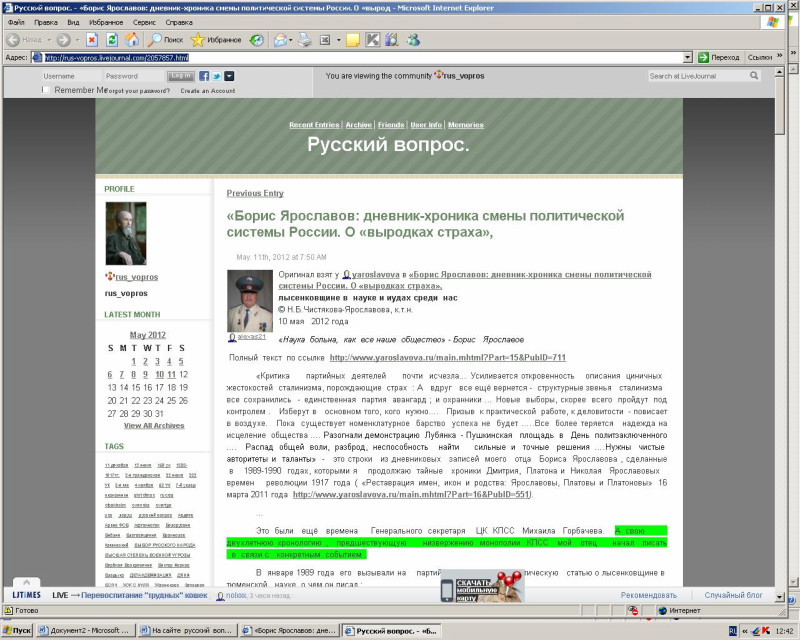Expand the Back button history dropdown arrow
This screenshot has height=640, width=800.
click(49, 40)
